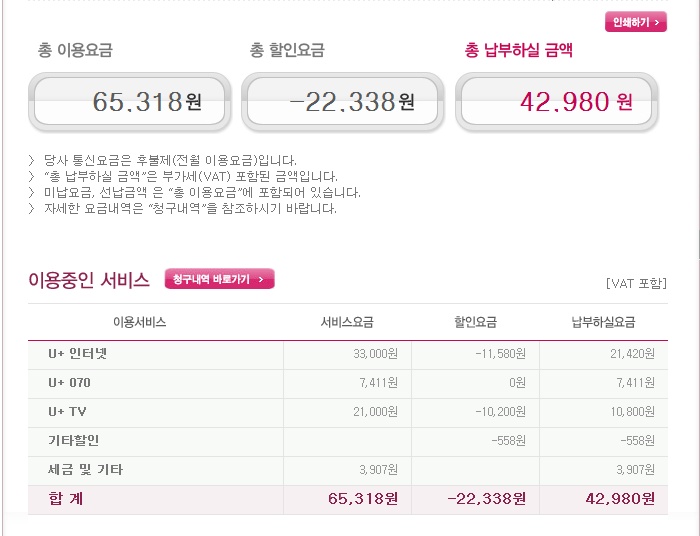The width and height of the screenshot is (700, 536).
Task: Click the -22,338원 total discount box
Action: click(342, 102)
